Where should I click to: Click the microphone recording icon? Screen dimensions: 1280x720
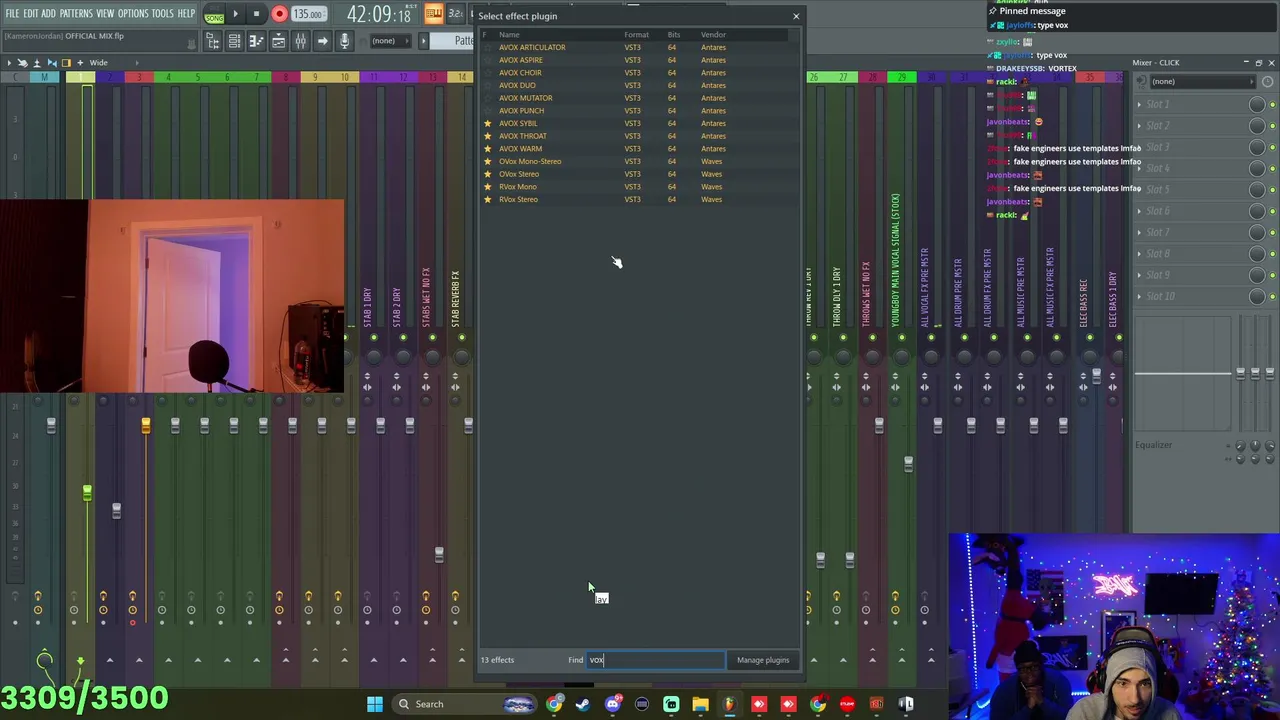(344, 41)
